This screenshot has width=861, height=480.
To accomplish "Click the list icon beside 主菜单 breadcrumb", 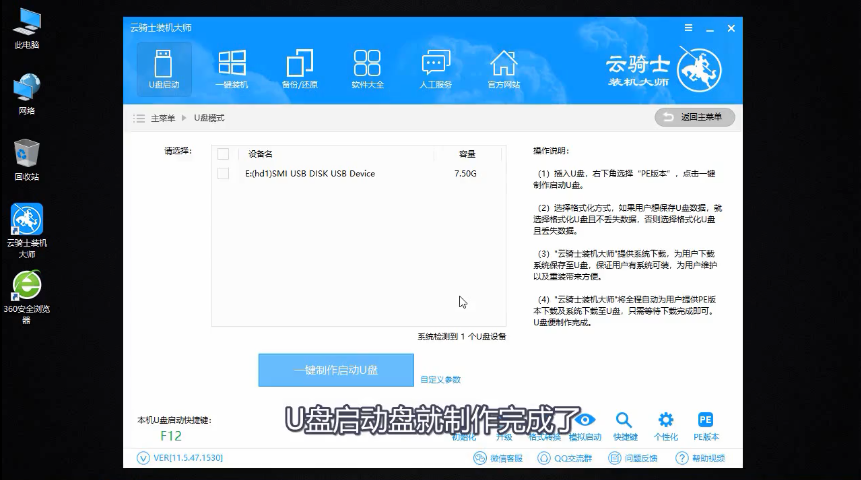I will pos(139,118).
